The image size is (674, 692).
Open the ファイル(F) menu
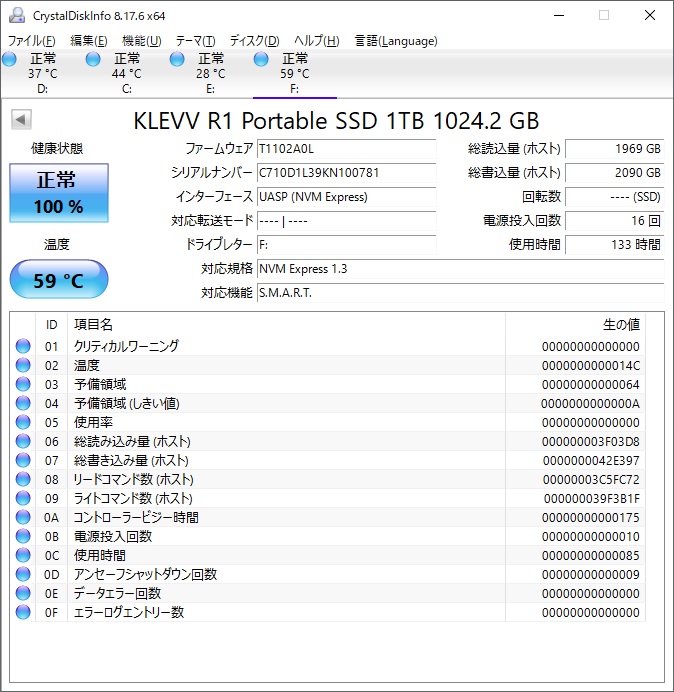point(32,41)
